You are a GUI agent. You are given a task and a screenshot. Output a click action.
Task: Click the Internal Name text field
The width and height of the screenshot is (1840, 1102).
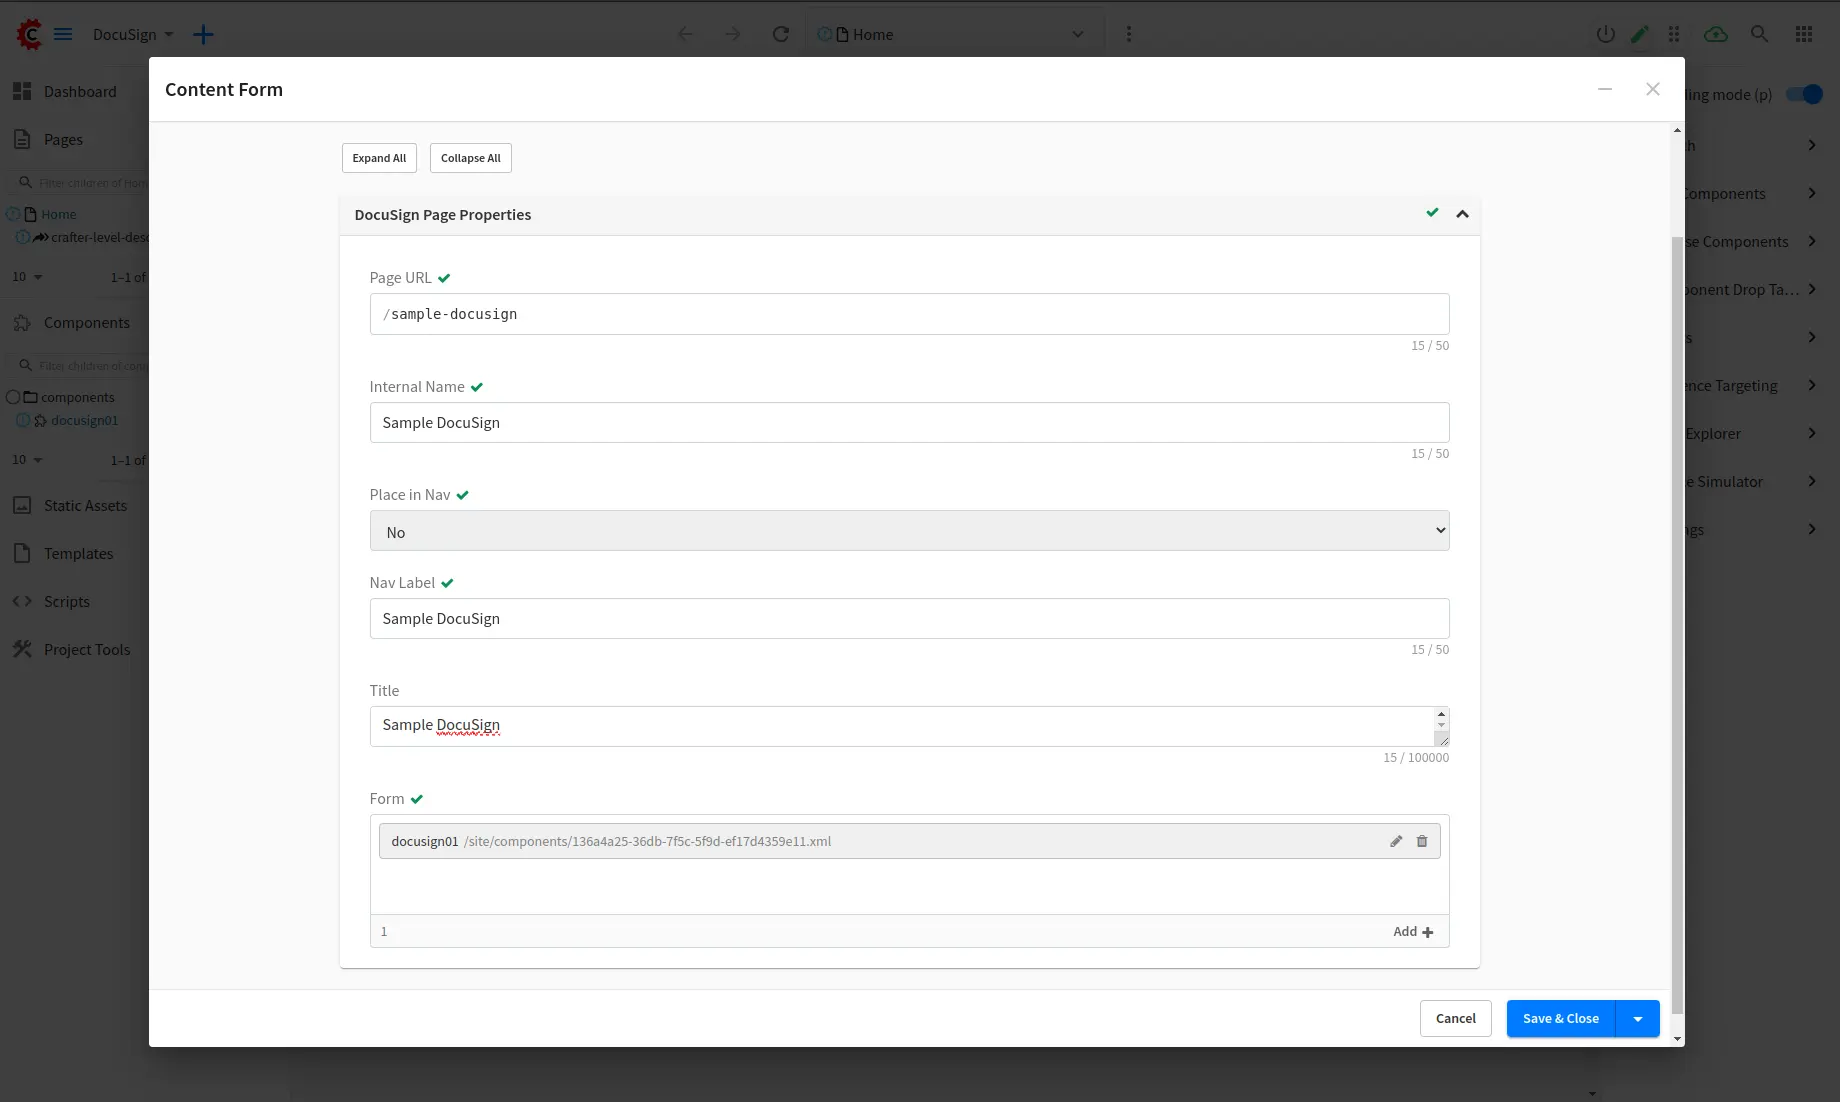tap(909, 423)
